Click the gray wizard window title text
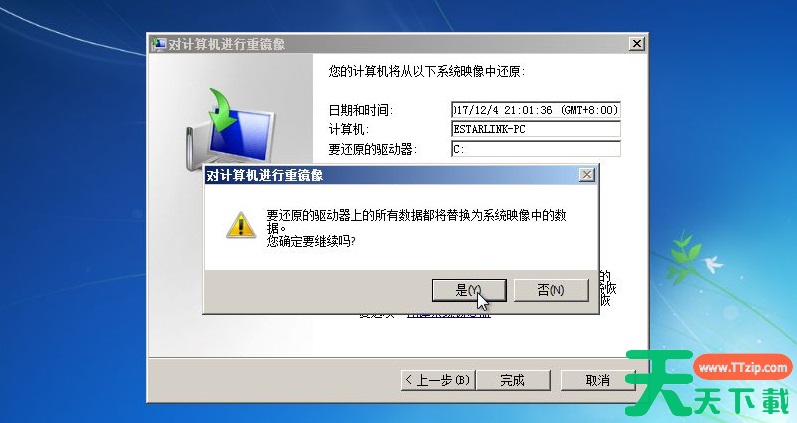 (227, 44)
